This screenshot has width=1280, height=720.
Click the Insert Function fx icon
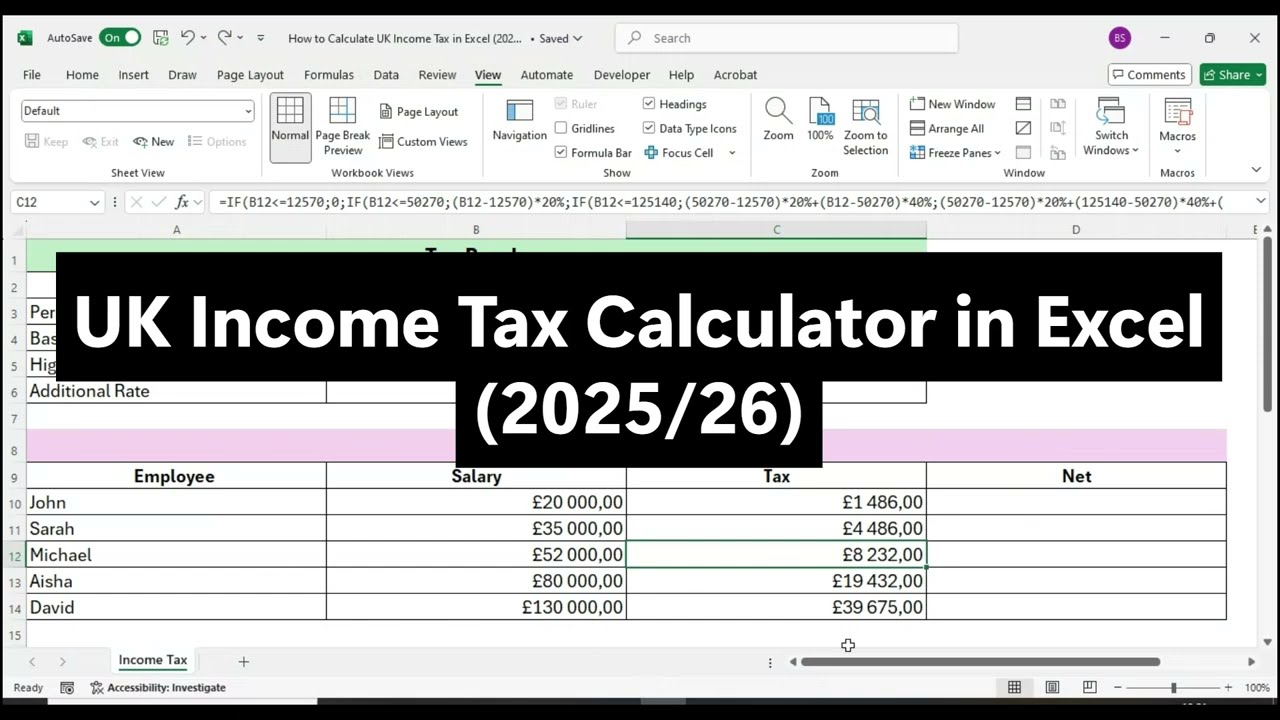(x=182, y=202)
